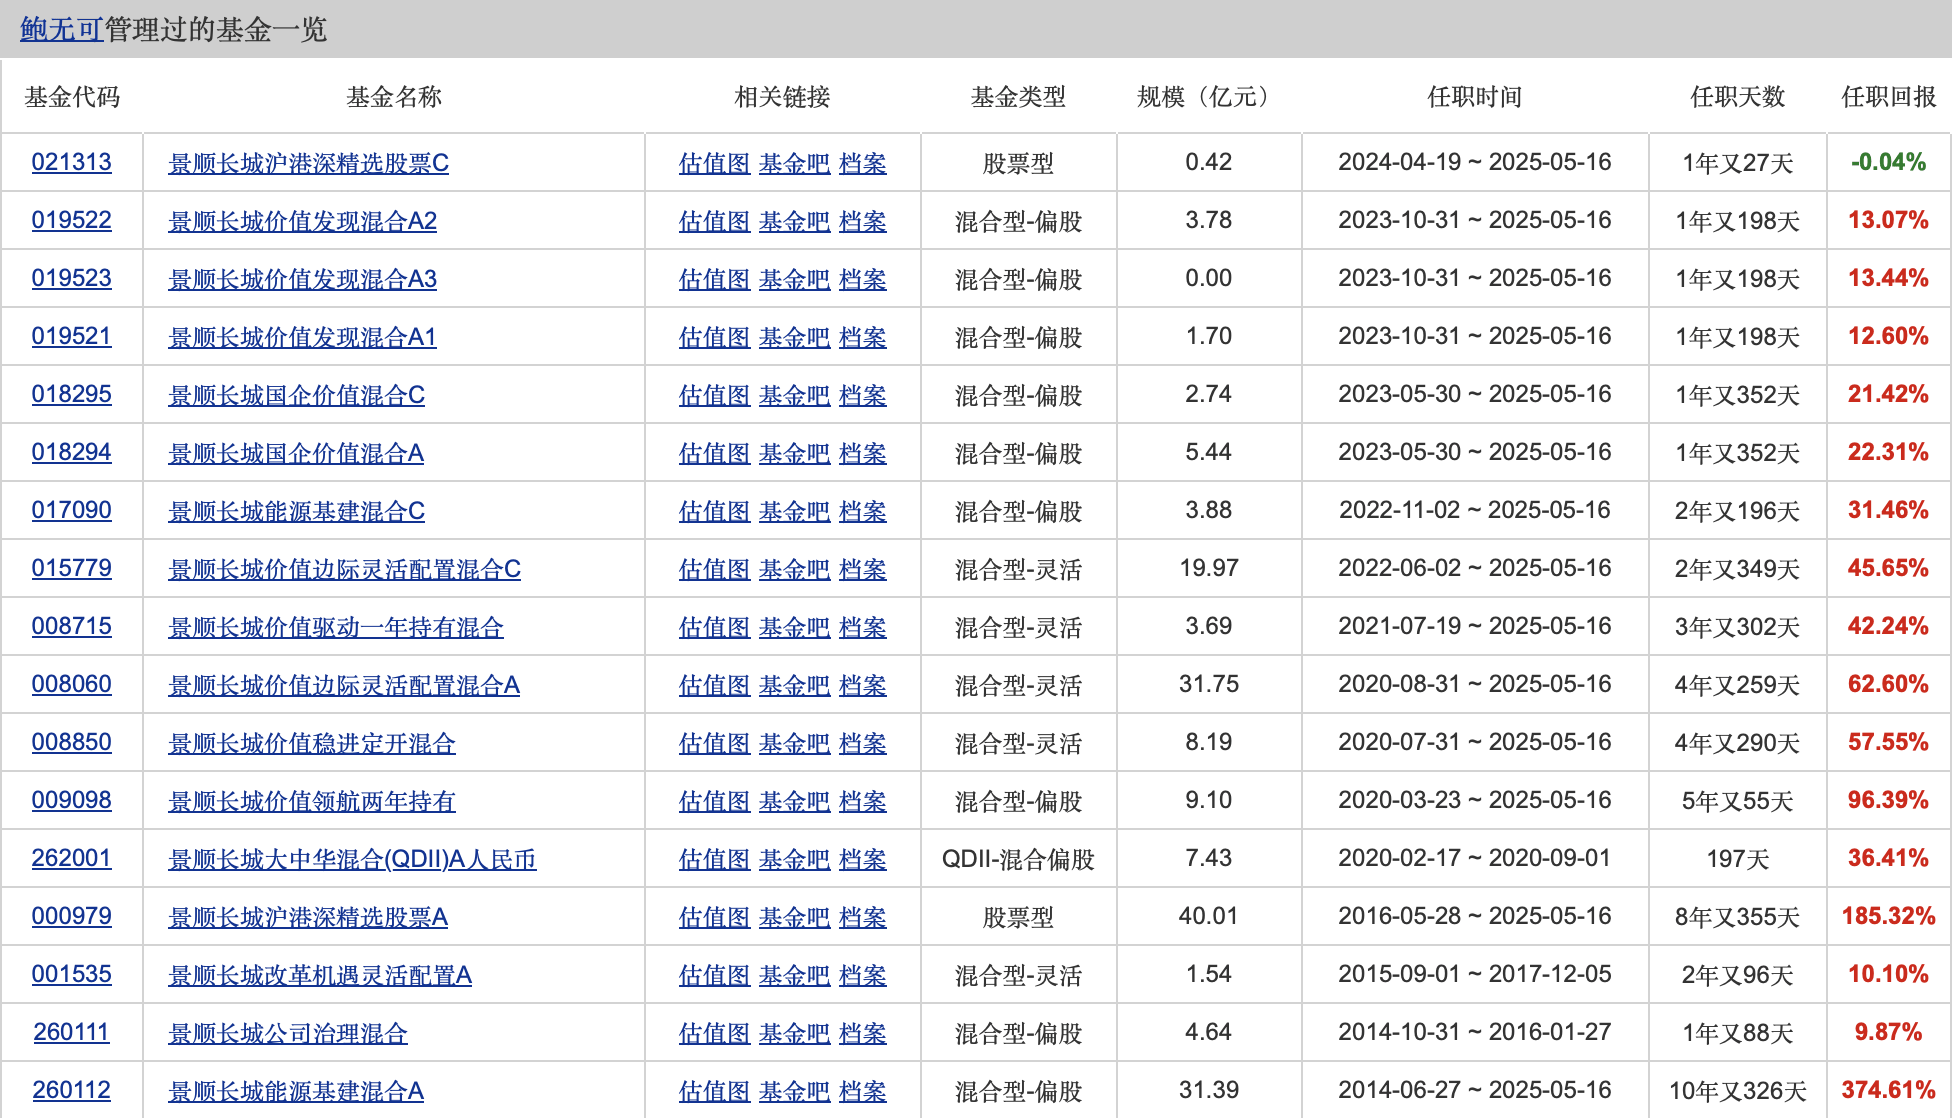The image size is (1954, 1118).
Task: Click fund code 017090
Action: [72, 511]
